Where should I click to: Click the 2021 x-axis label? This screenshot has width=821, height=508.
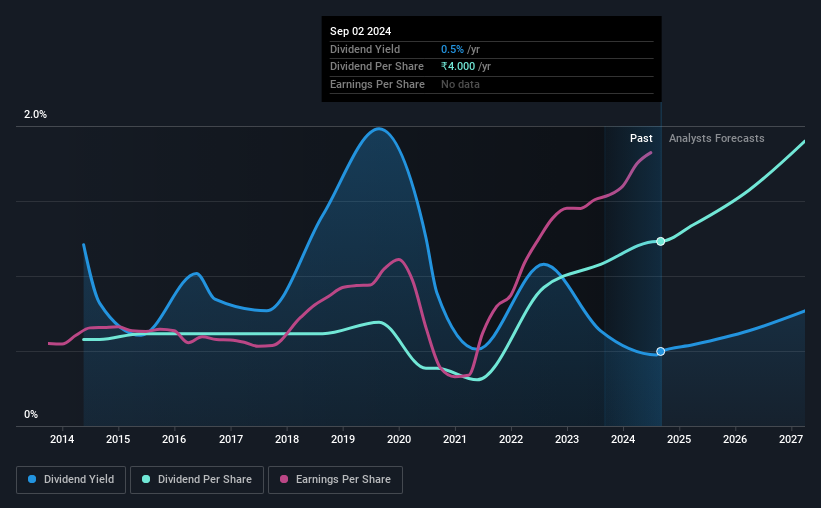click(454, 439)
